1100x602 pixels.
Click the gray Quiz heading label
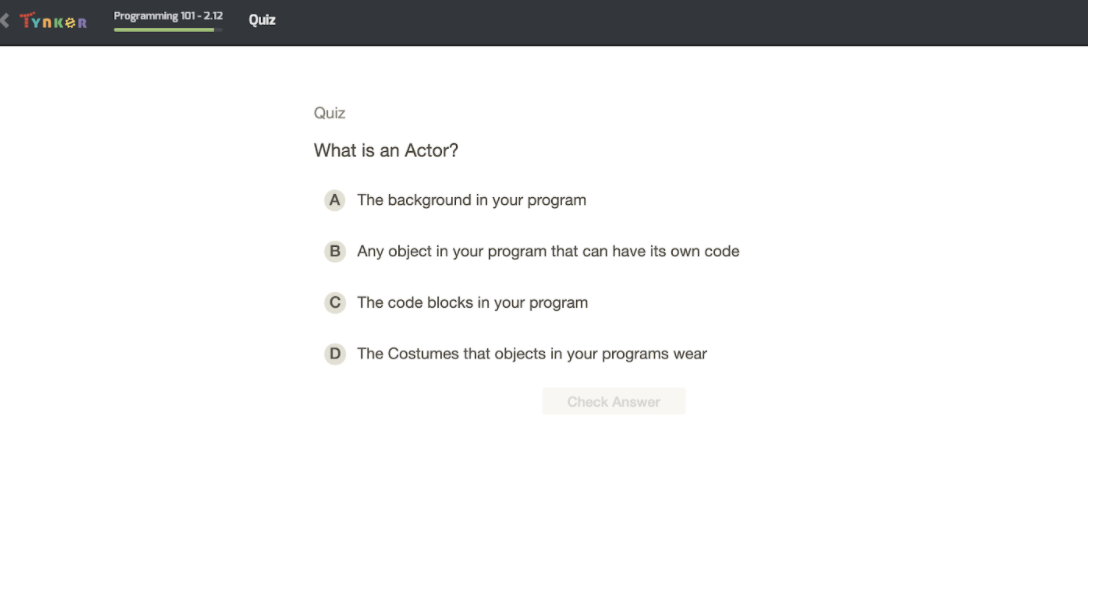329,113
